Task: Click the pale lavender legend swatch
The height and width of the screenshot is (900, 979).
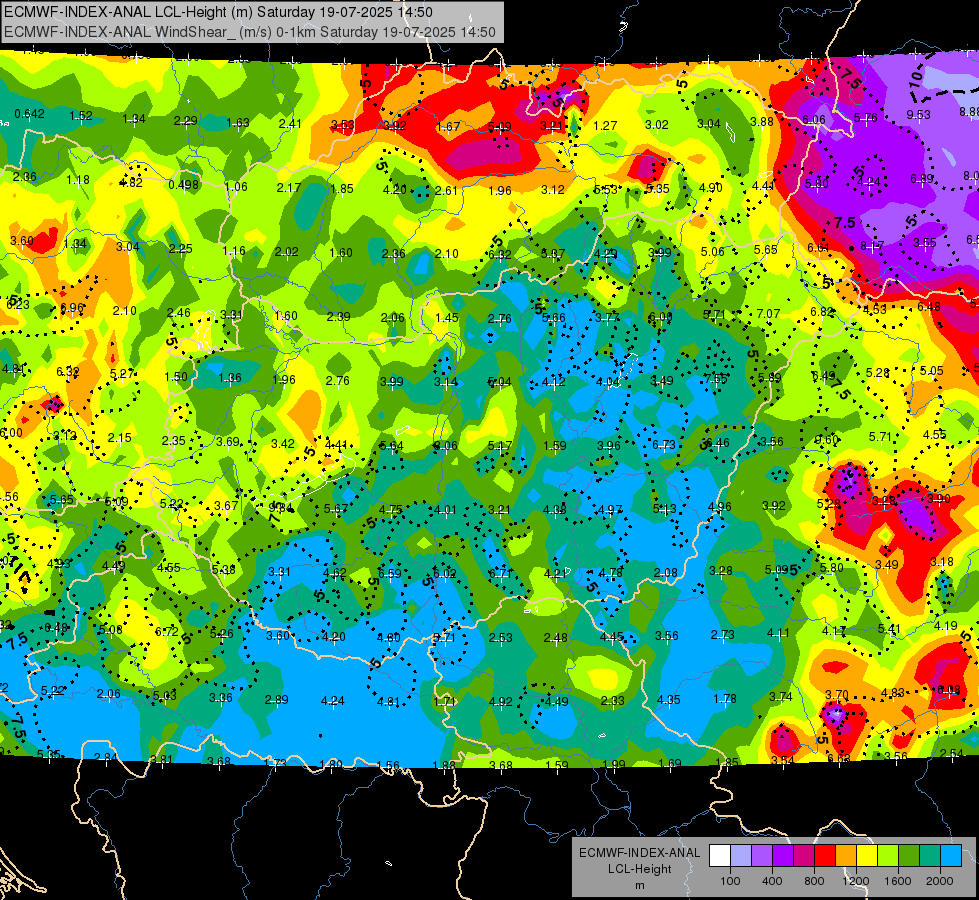Action: click(741, 855)
